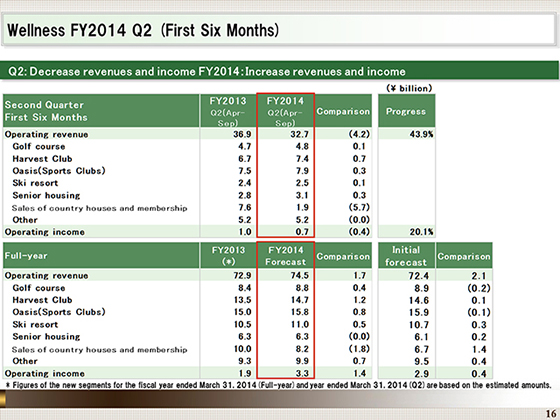Click "Ski resort" label in the Full-year table
This screenshot has height=420, width=560.
35,325
